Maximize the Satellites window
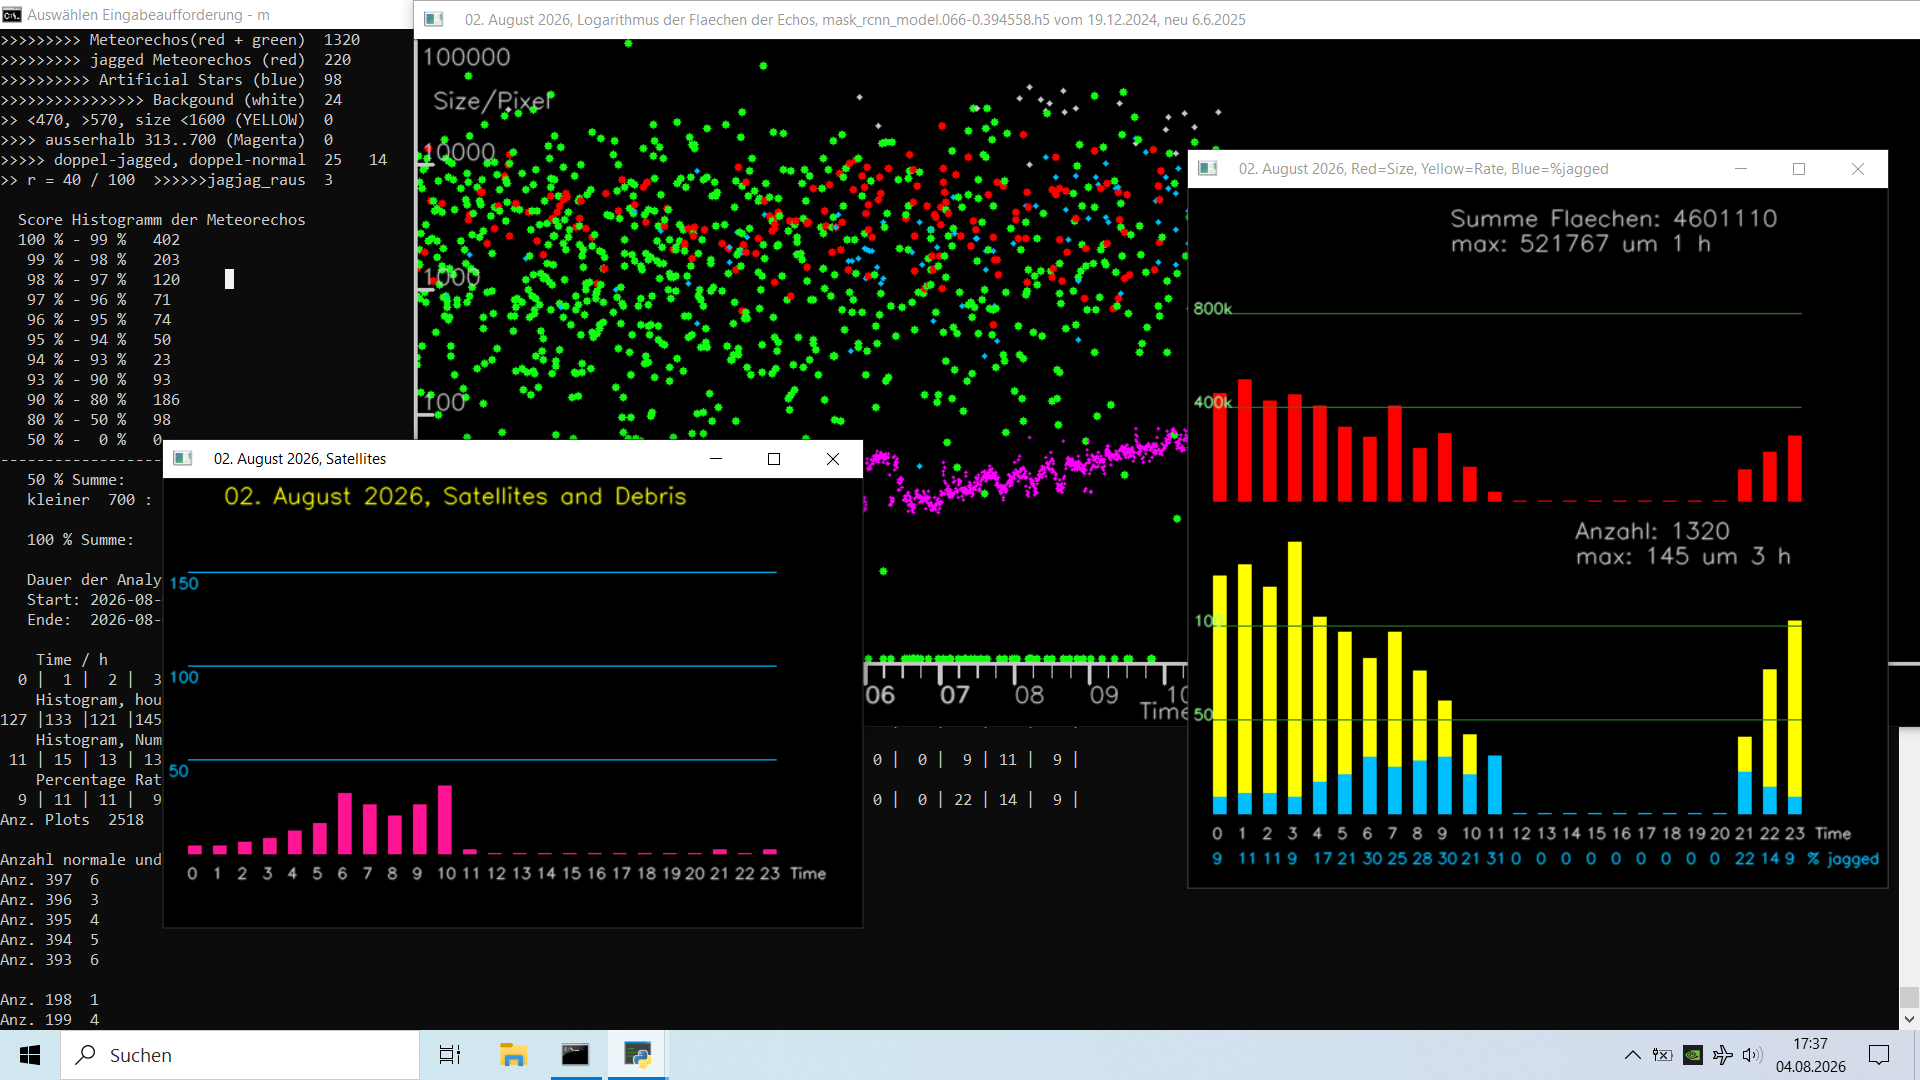 773,459
